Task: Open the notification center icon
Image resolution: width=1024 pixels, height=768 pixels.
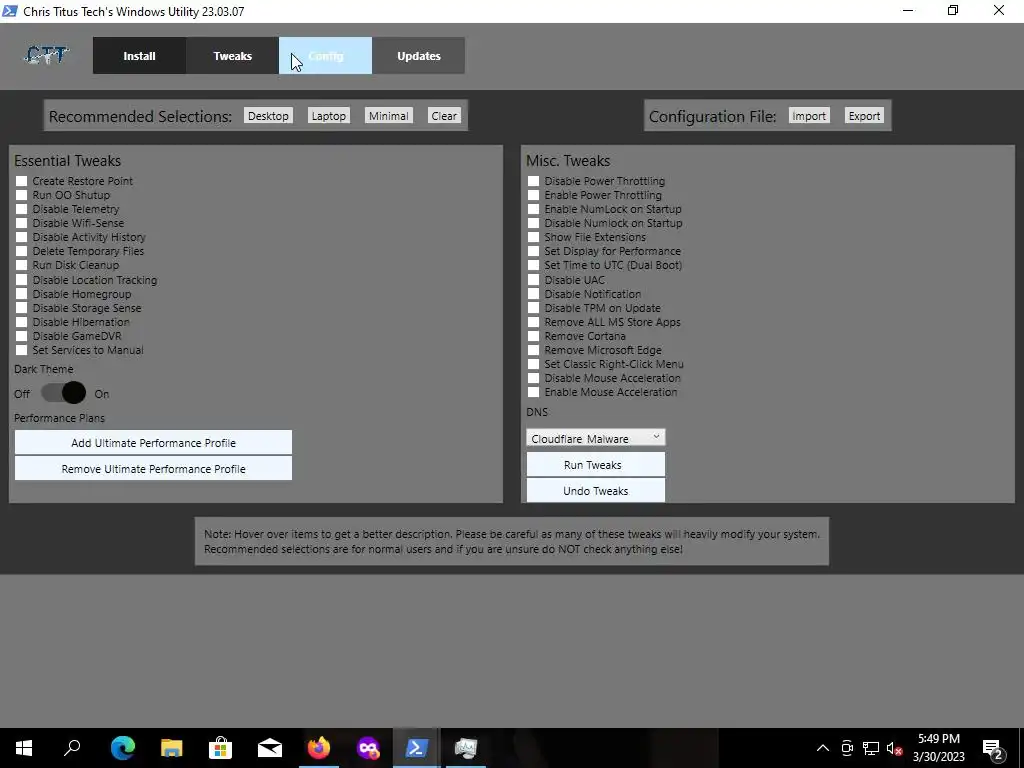Action: pos(993,749)
